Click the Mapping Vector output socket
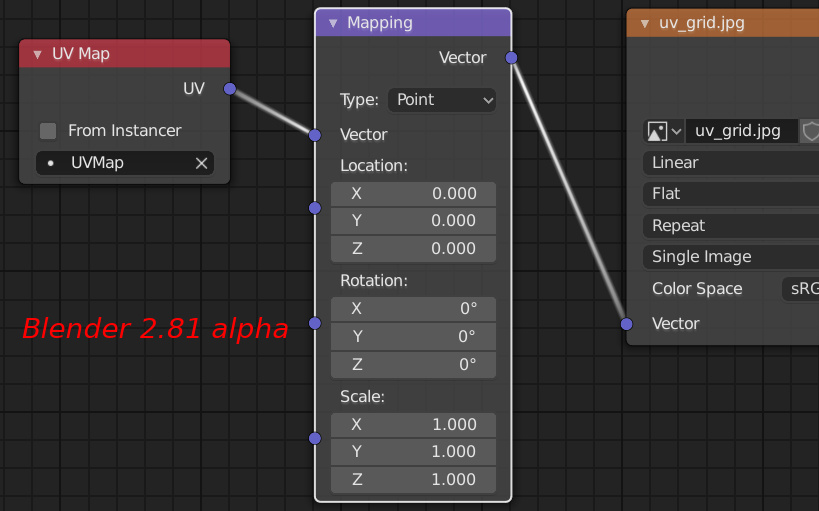The height and width of the screenshot is (511, 819). 511,58
